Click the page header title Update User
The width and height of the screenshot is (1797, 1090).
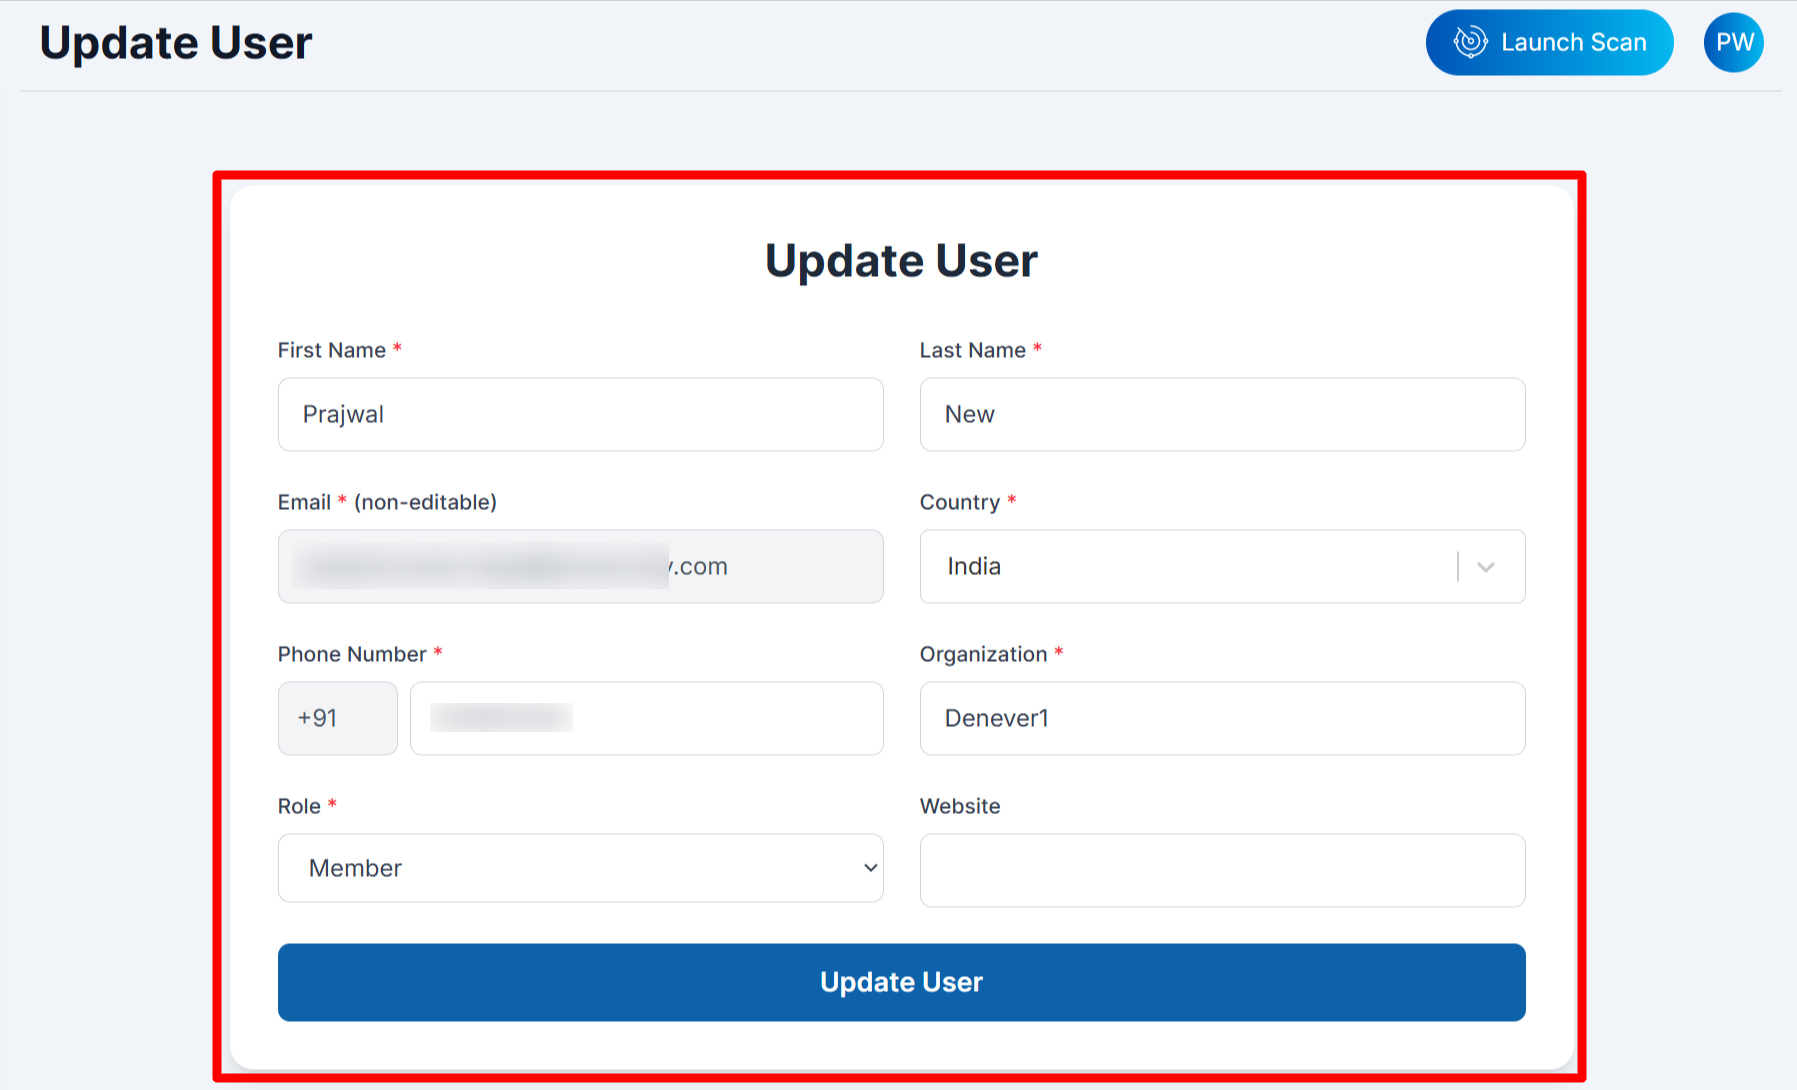click(176, 43)
